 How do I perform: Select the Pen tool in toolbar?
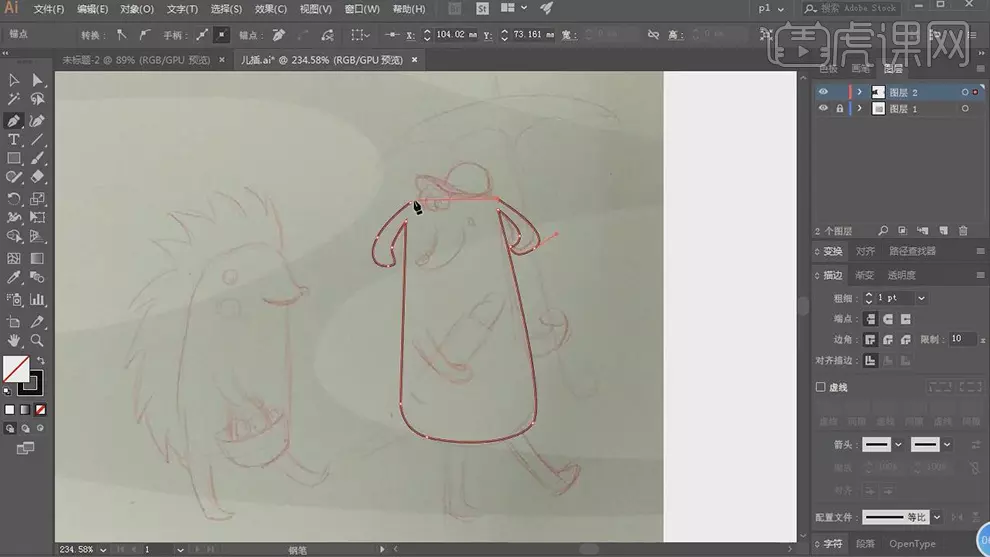pyautogui.click(x=14, y=120)
